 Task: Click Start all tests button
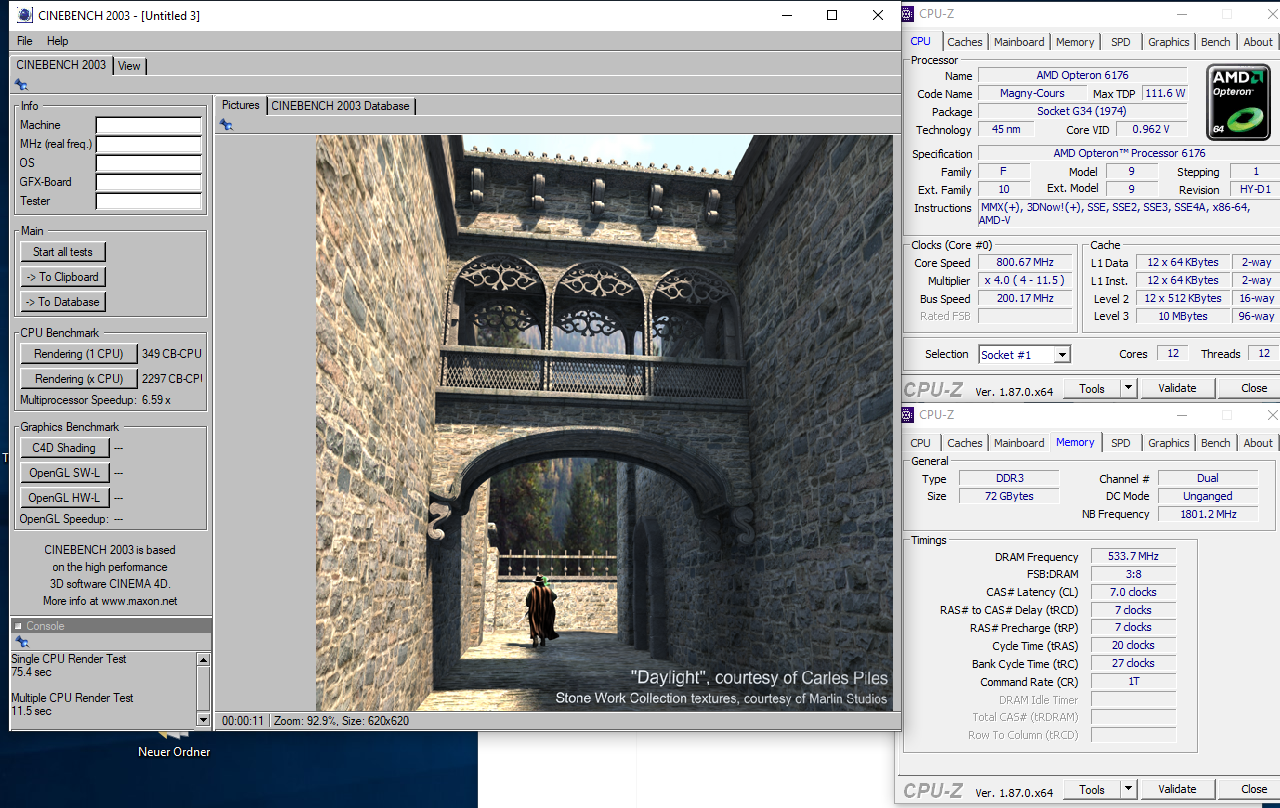click(63, 252)
